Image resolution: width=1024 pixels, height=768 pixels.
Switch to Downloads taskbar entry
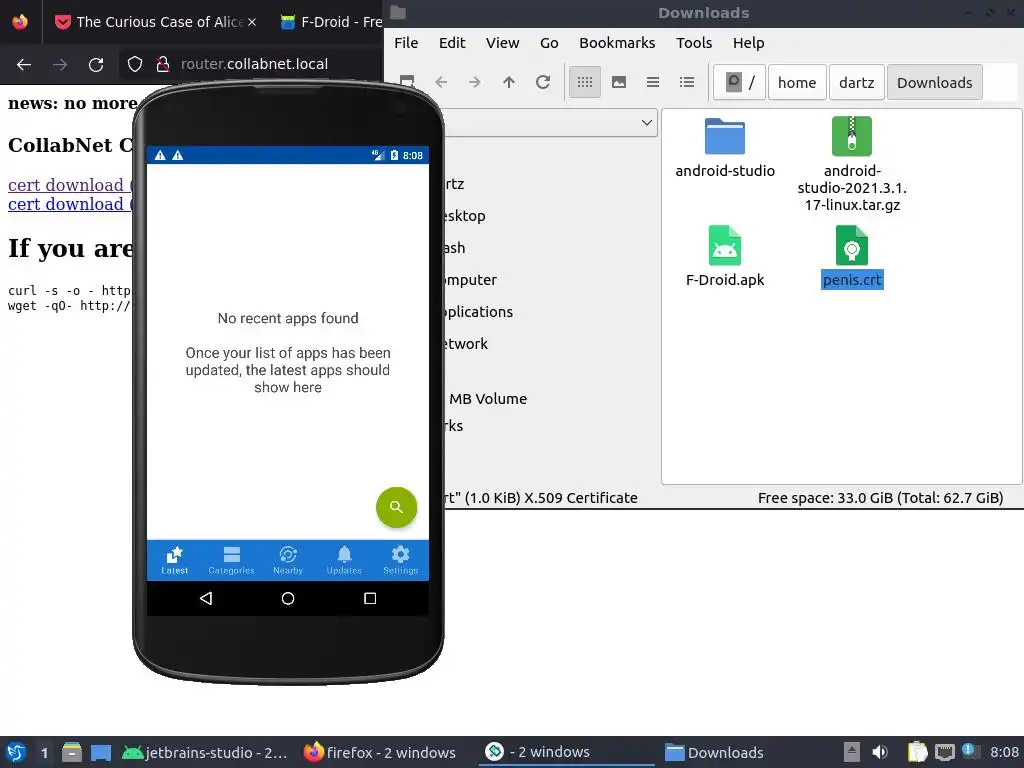click(x=714, y=752)
